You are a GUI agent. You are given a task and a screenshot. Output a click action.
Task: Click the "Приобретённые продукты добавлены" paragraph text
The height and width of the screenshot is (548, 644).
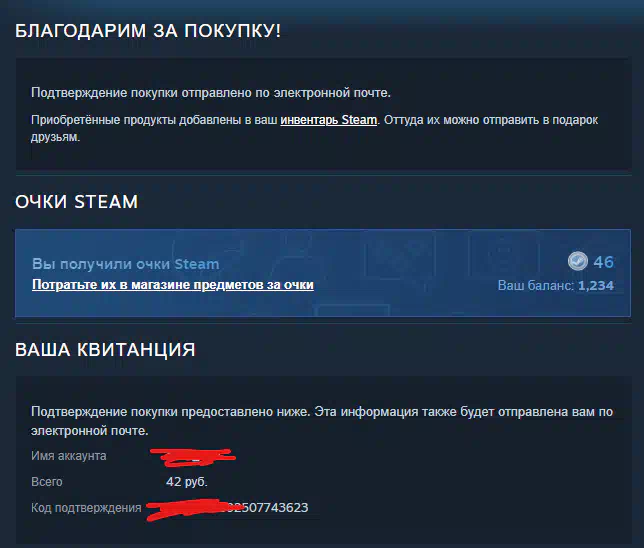[315, 128]
